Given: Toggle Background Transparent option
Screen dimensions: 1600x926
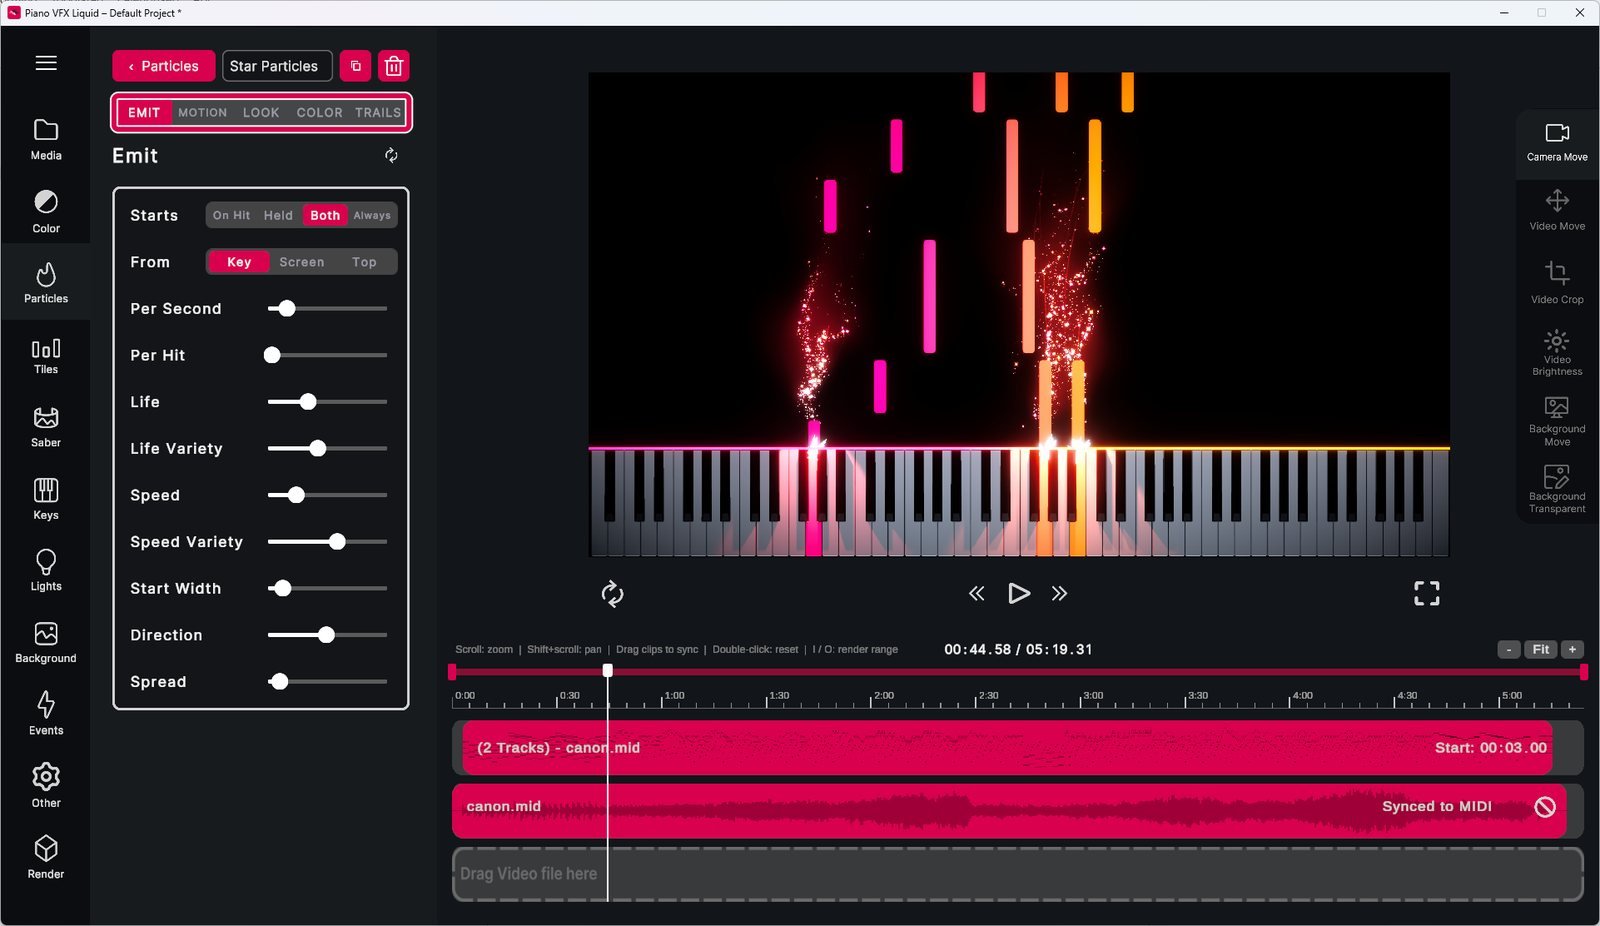Looking at the screenshot, I should (1557, 489).
